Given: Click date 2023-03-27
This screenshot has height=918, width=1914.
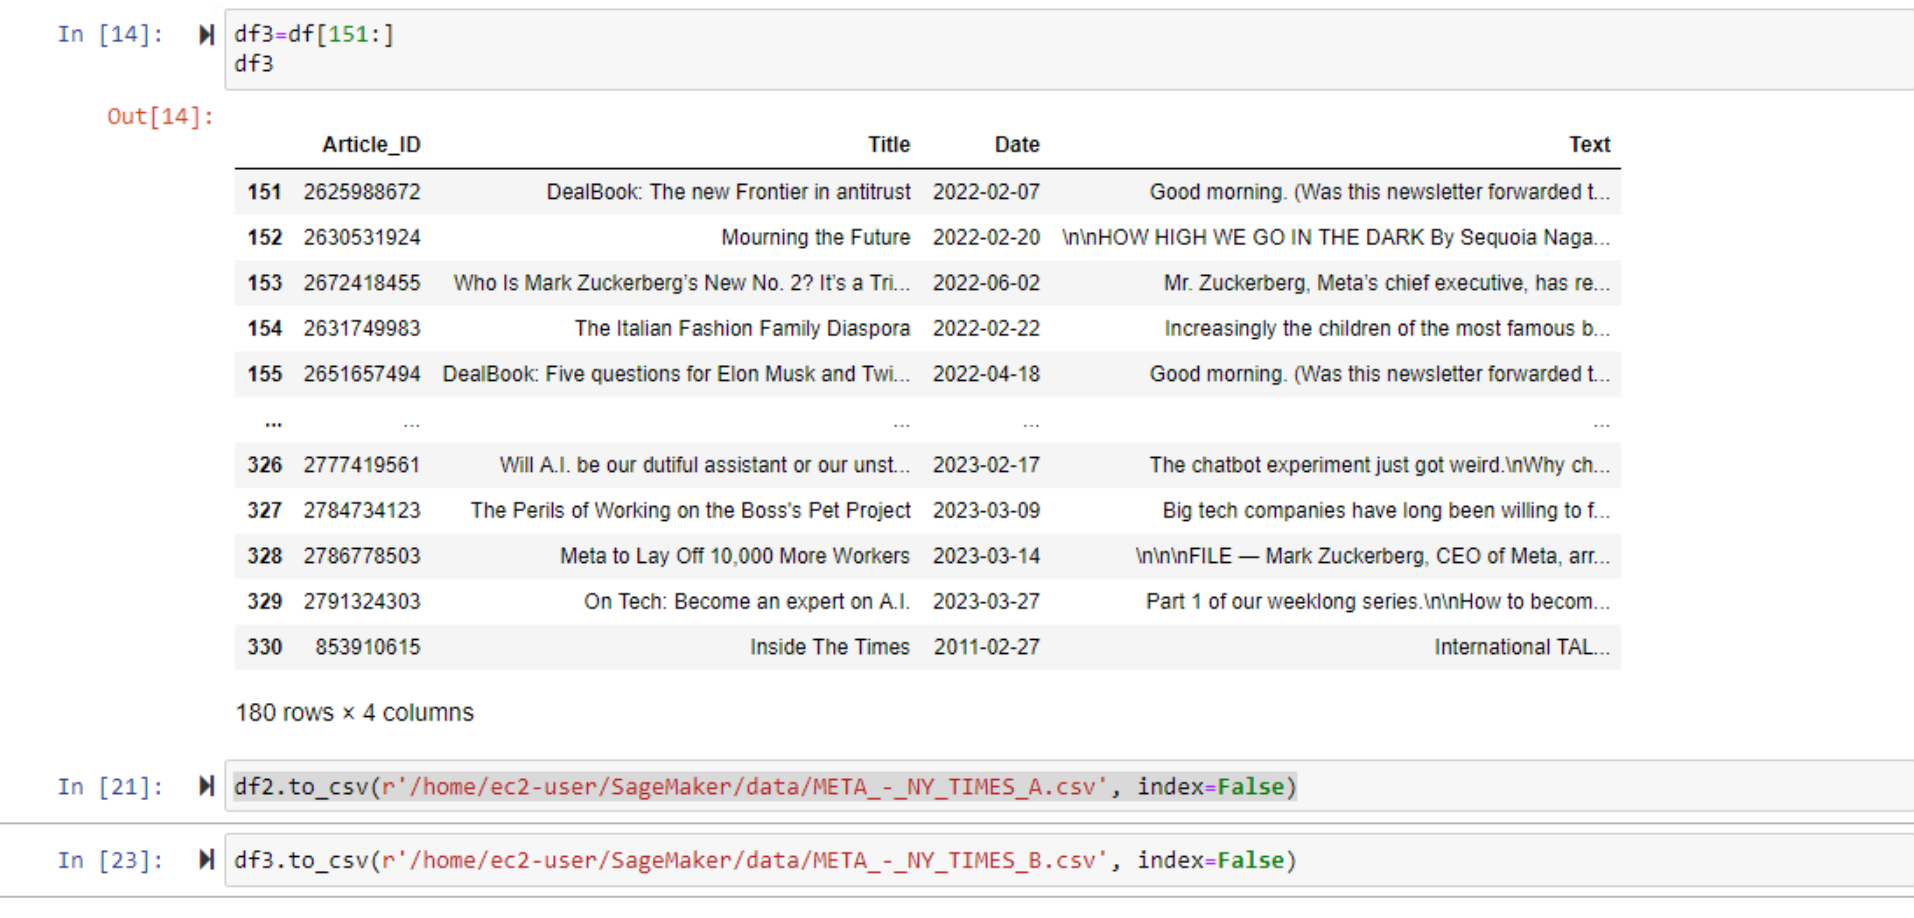Looking at the screenshot, I should (986, 602).
